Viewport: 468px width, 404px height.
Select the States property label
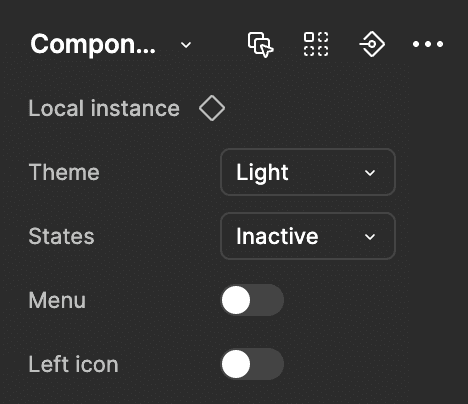[61, 236]
